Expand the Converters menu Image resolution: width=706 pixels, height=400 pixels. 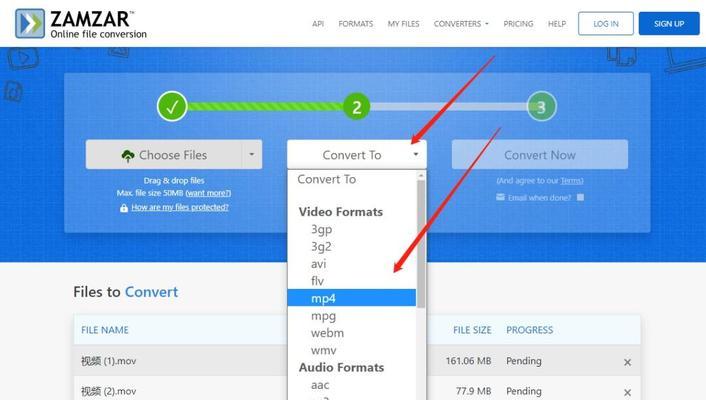pyautogui.click(x=461, y=23)
